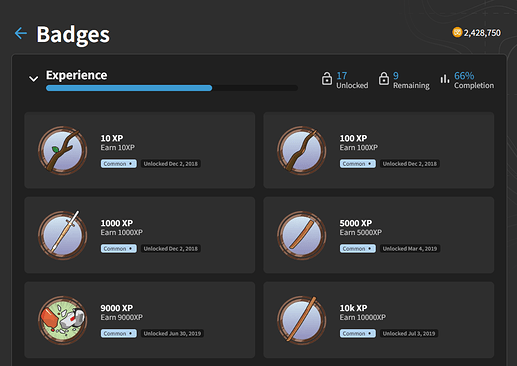Click the 1000 XP sword badge icon

[62, 235]
